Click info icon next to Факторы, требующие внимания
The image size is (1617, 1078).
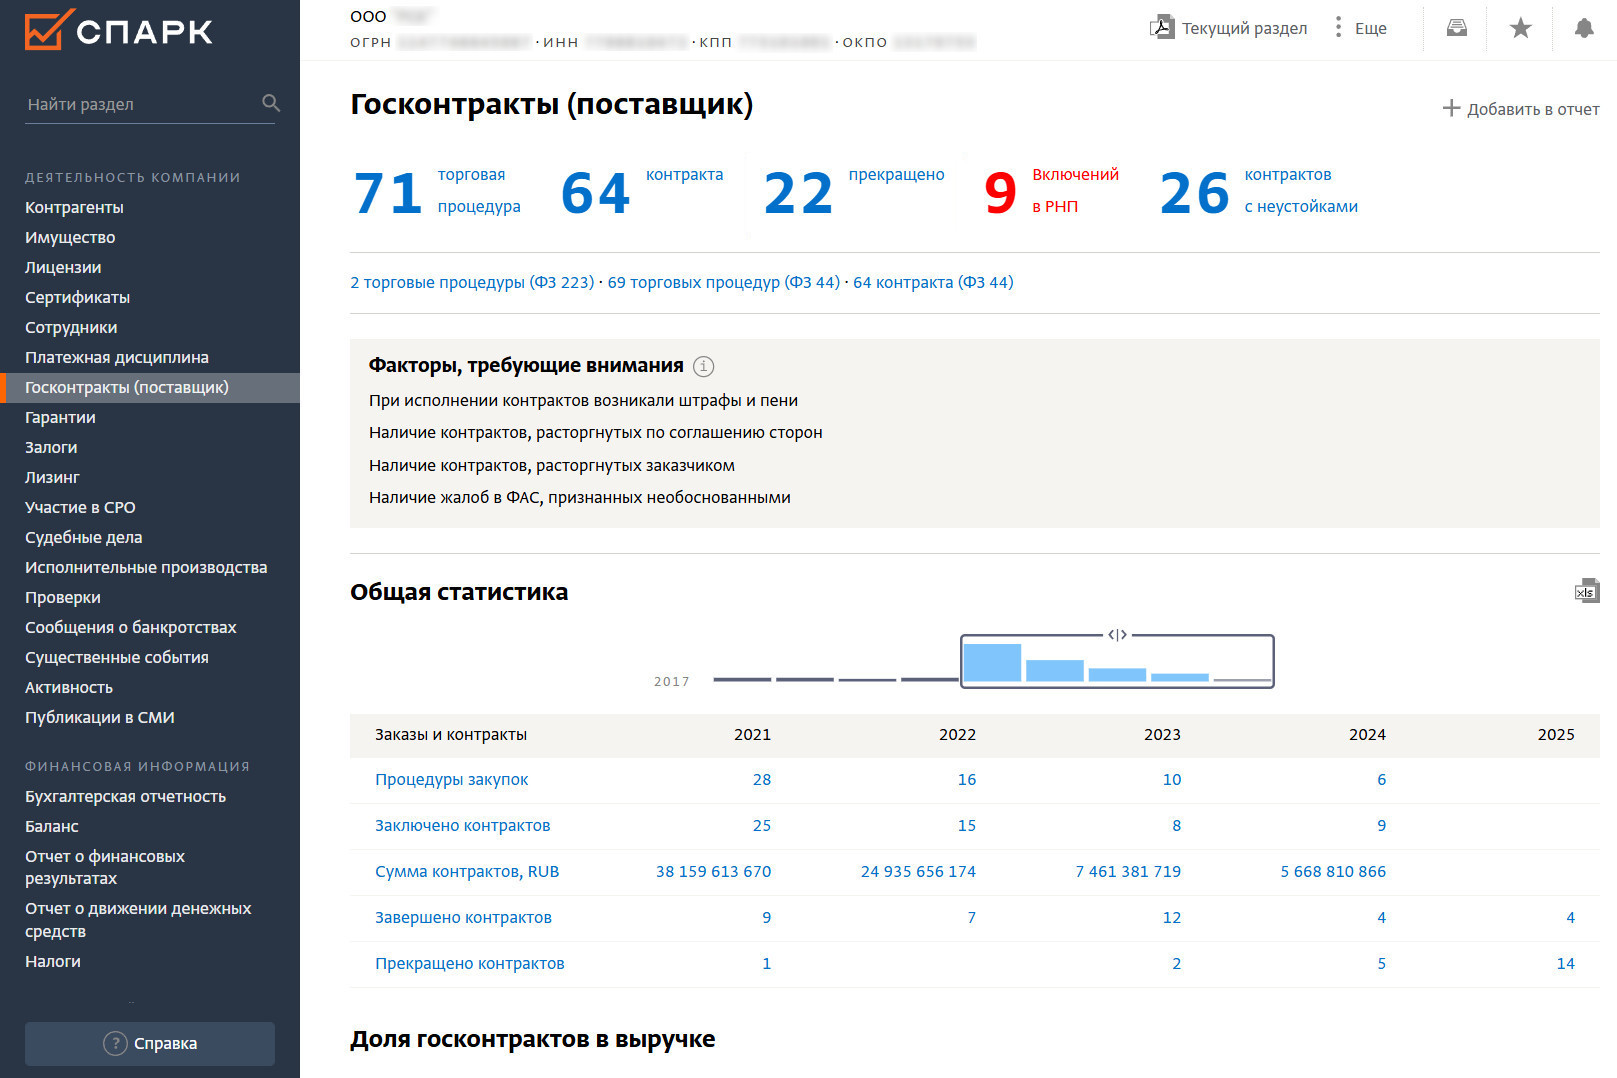(703, 366)
